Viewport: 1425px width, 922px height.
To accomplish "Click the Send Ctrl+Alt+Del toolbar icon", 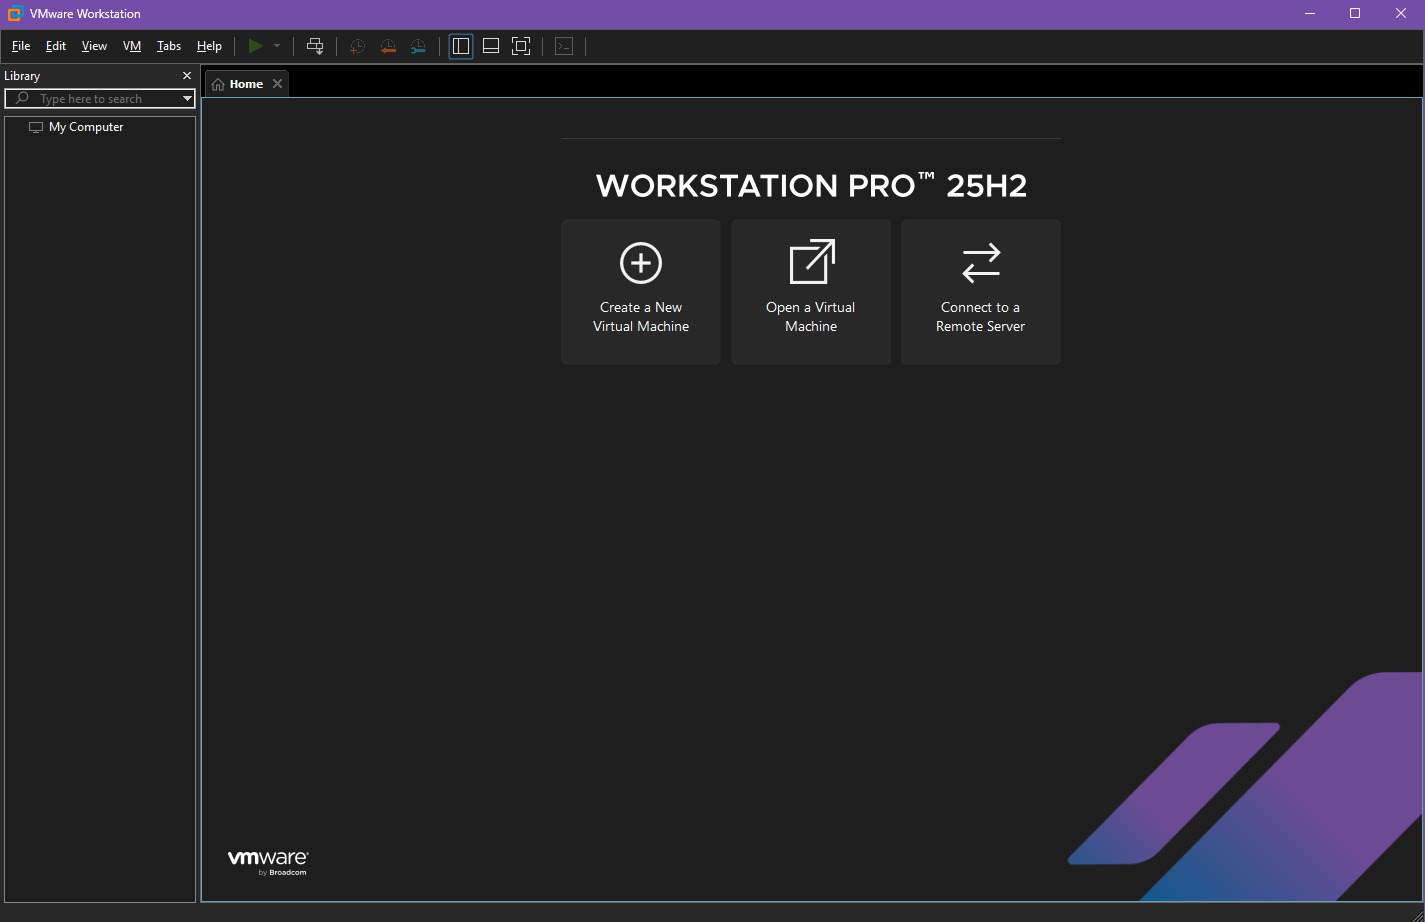I will pyautogui.click(x=315, y=46).
